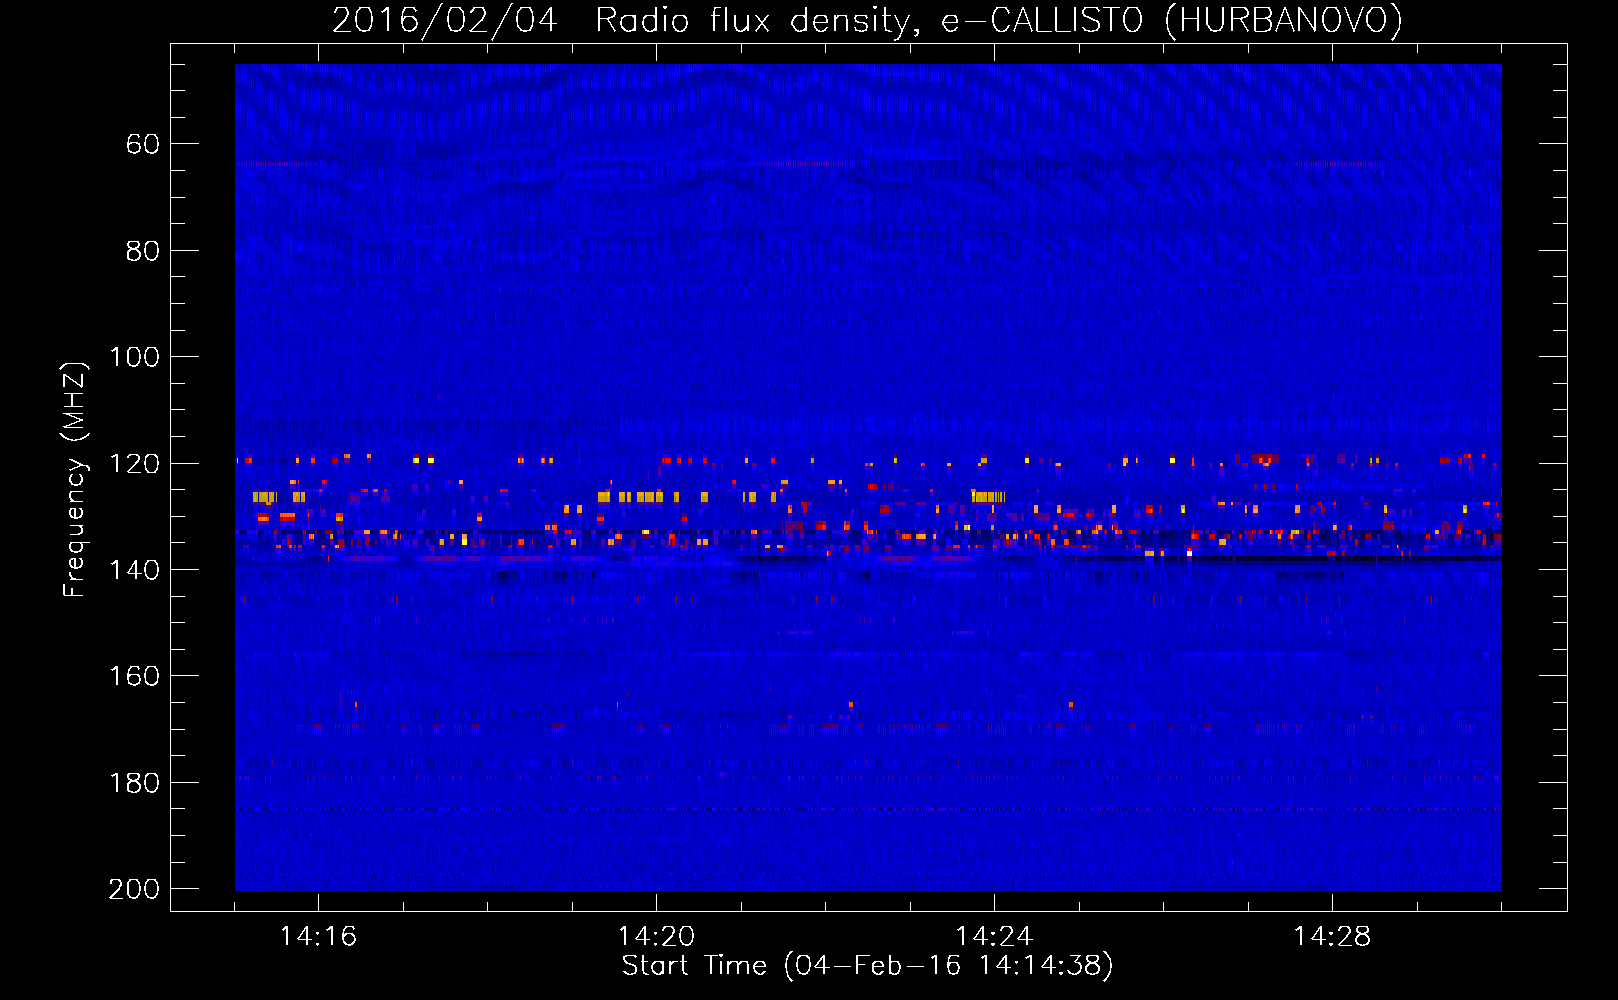Click the 180 frequency tick label

coord(135,783)
